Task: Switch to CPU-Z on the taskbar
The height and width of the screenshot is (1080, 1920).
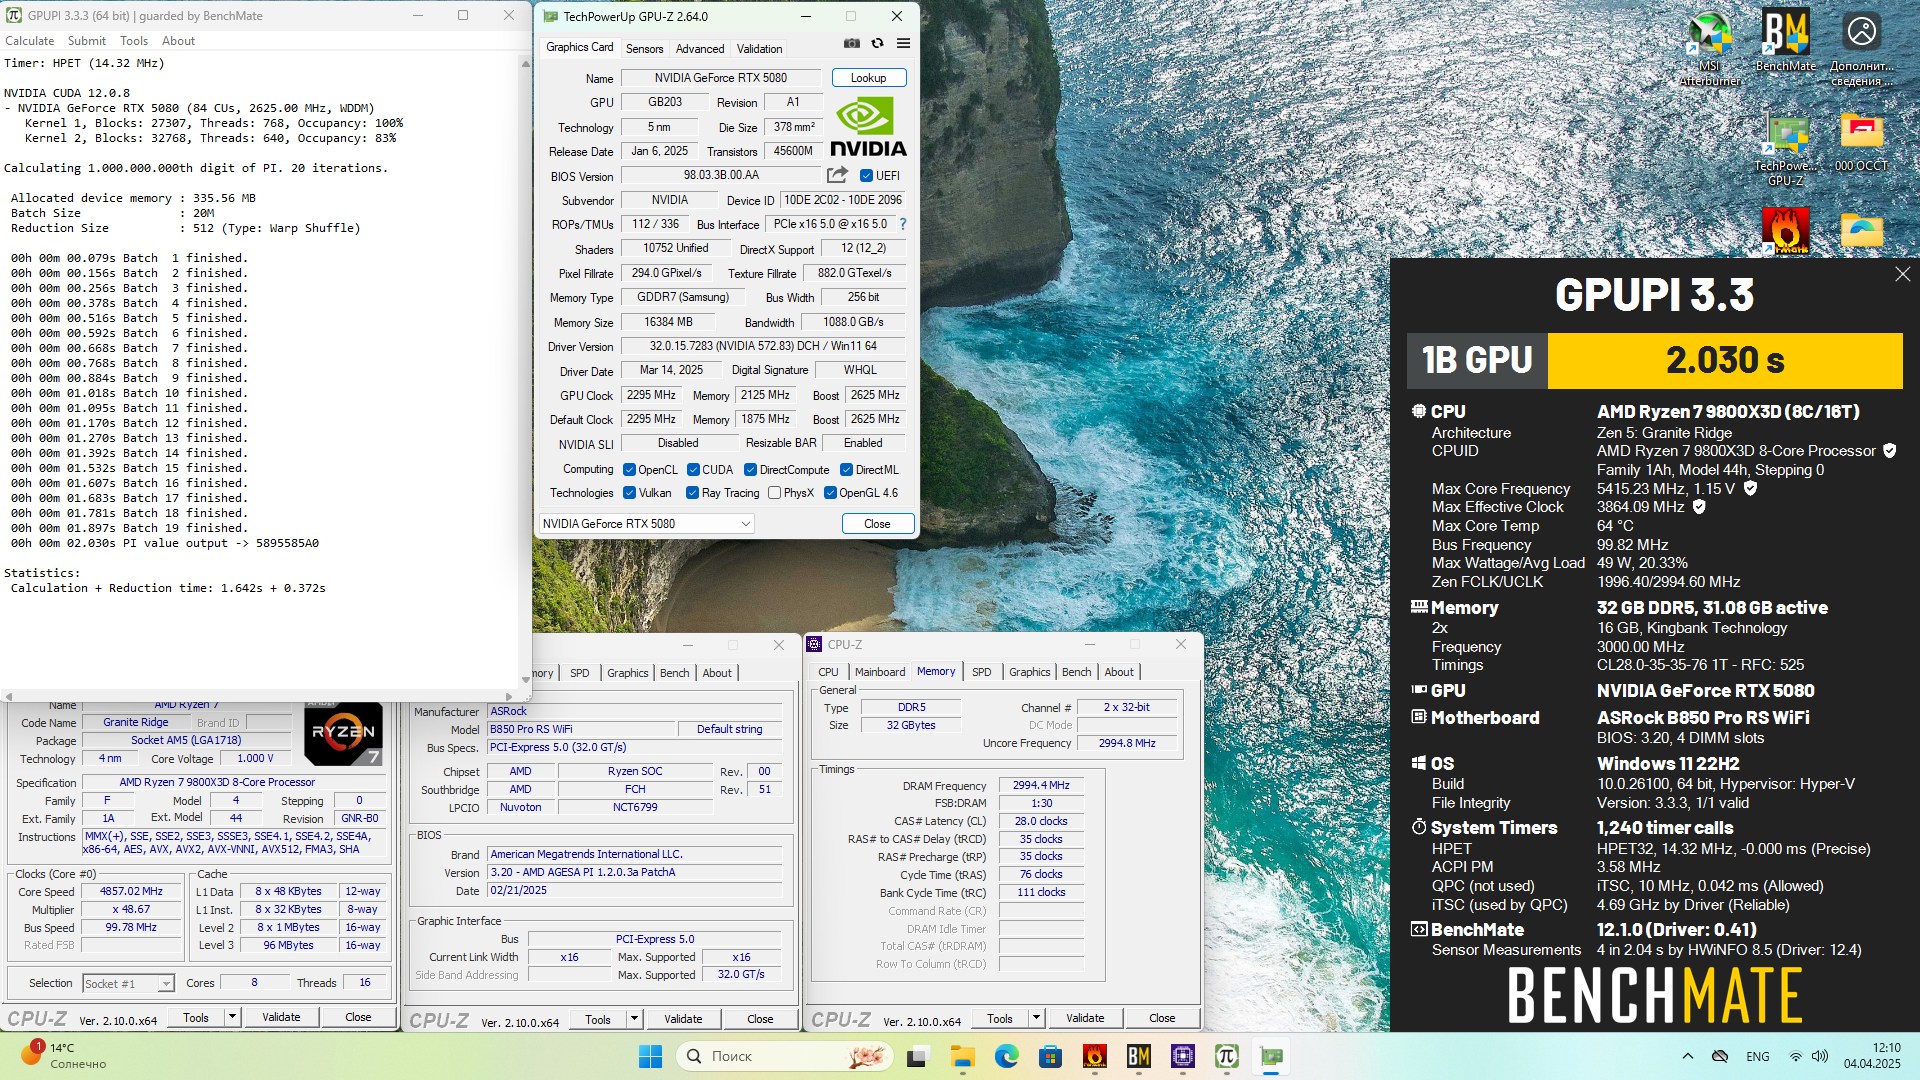Action: (1183, 1056)
